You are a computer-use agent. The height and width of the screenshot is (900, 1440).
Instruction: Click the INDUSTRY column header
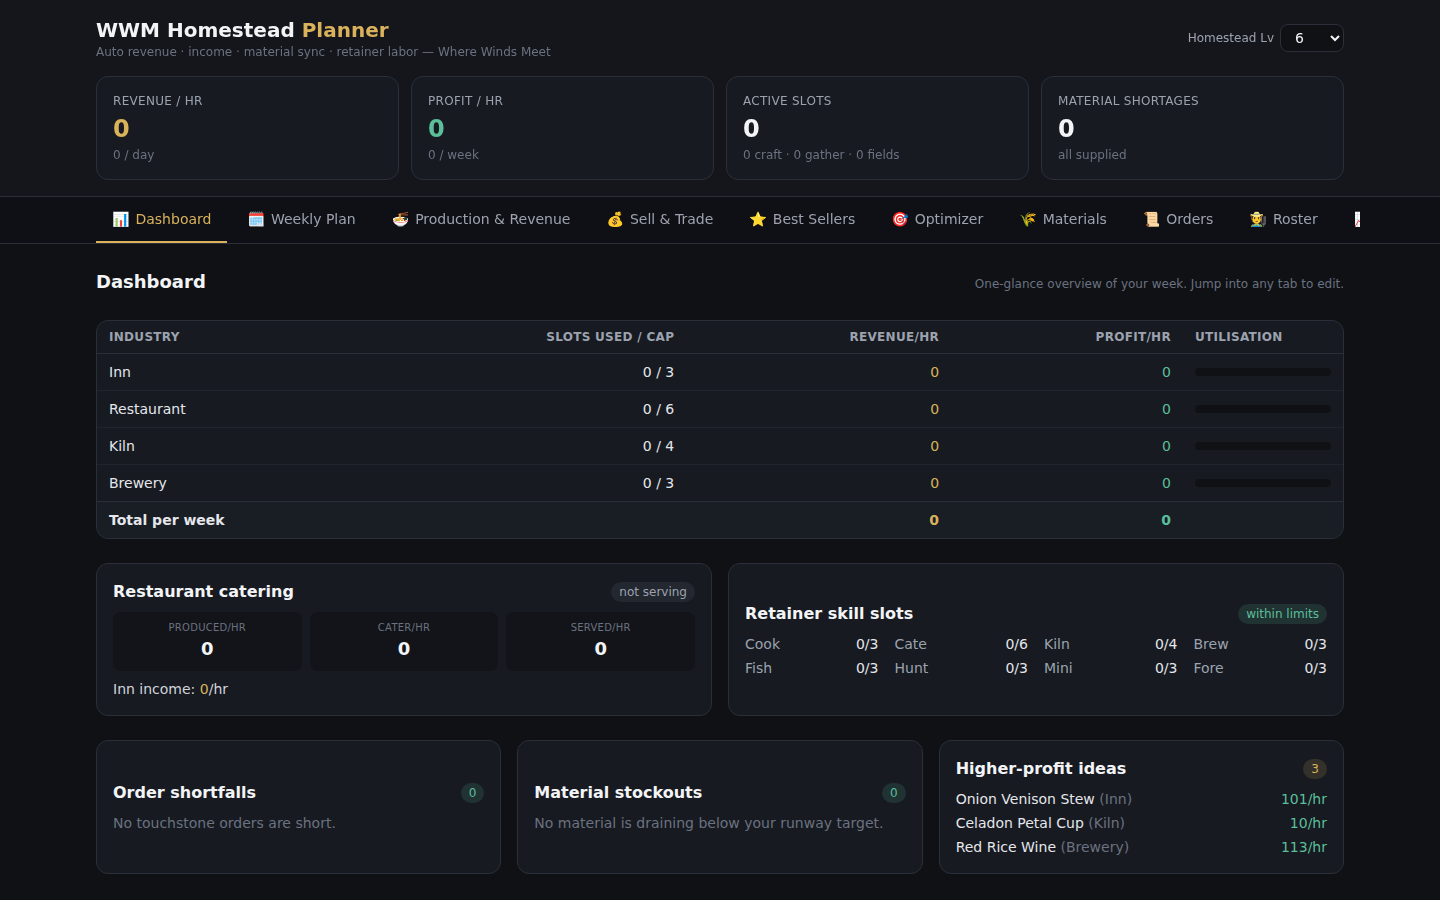pos(144,337)
